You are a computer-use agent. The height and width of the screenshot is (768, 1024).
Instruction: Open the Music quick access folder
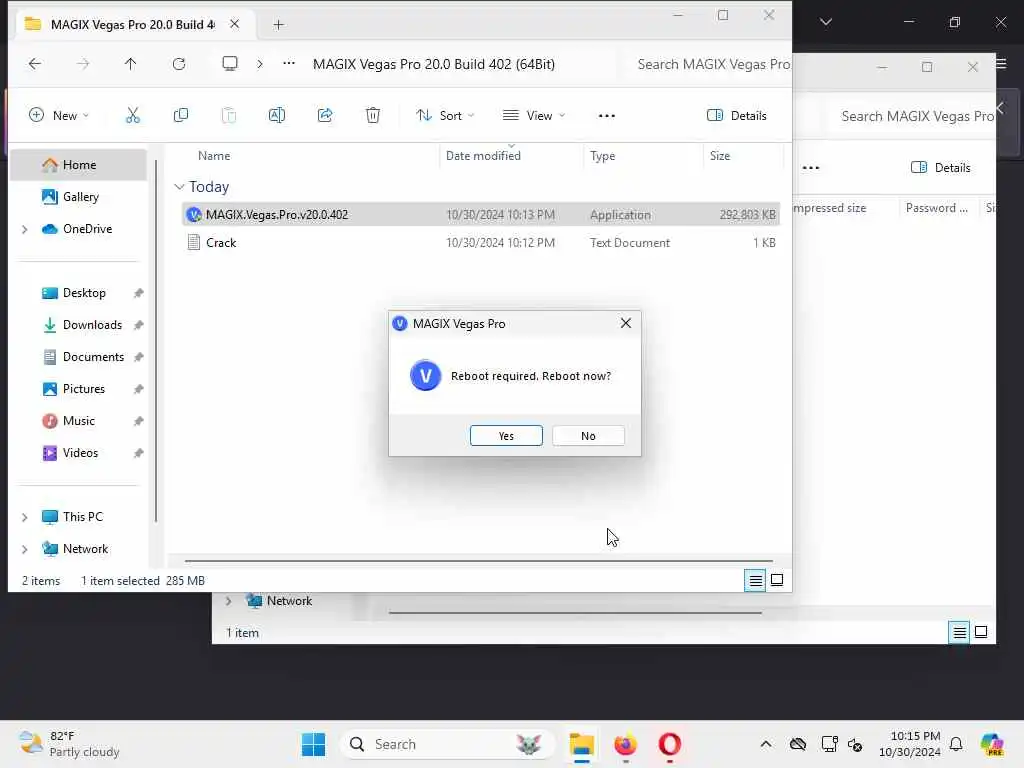point(78,421)
